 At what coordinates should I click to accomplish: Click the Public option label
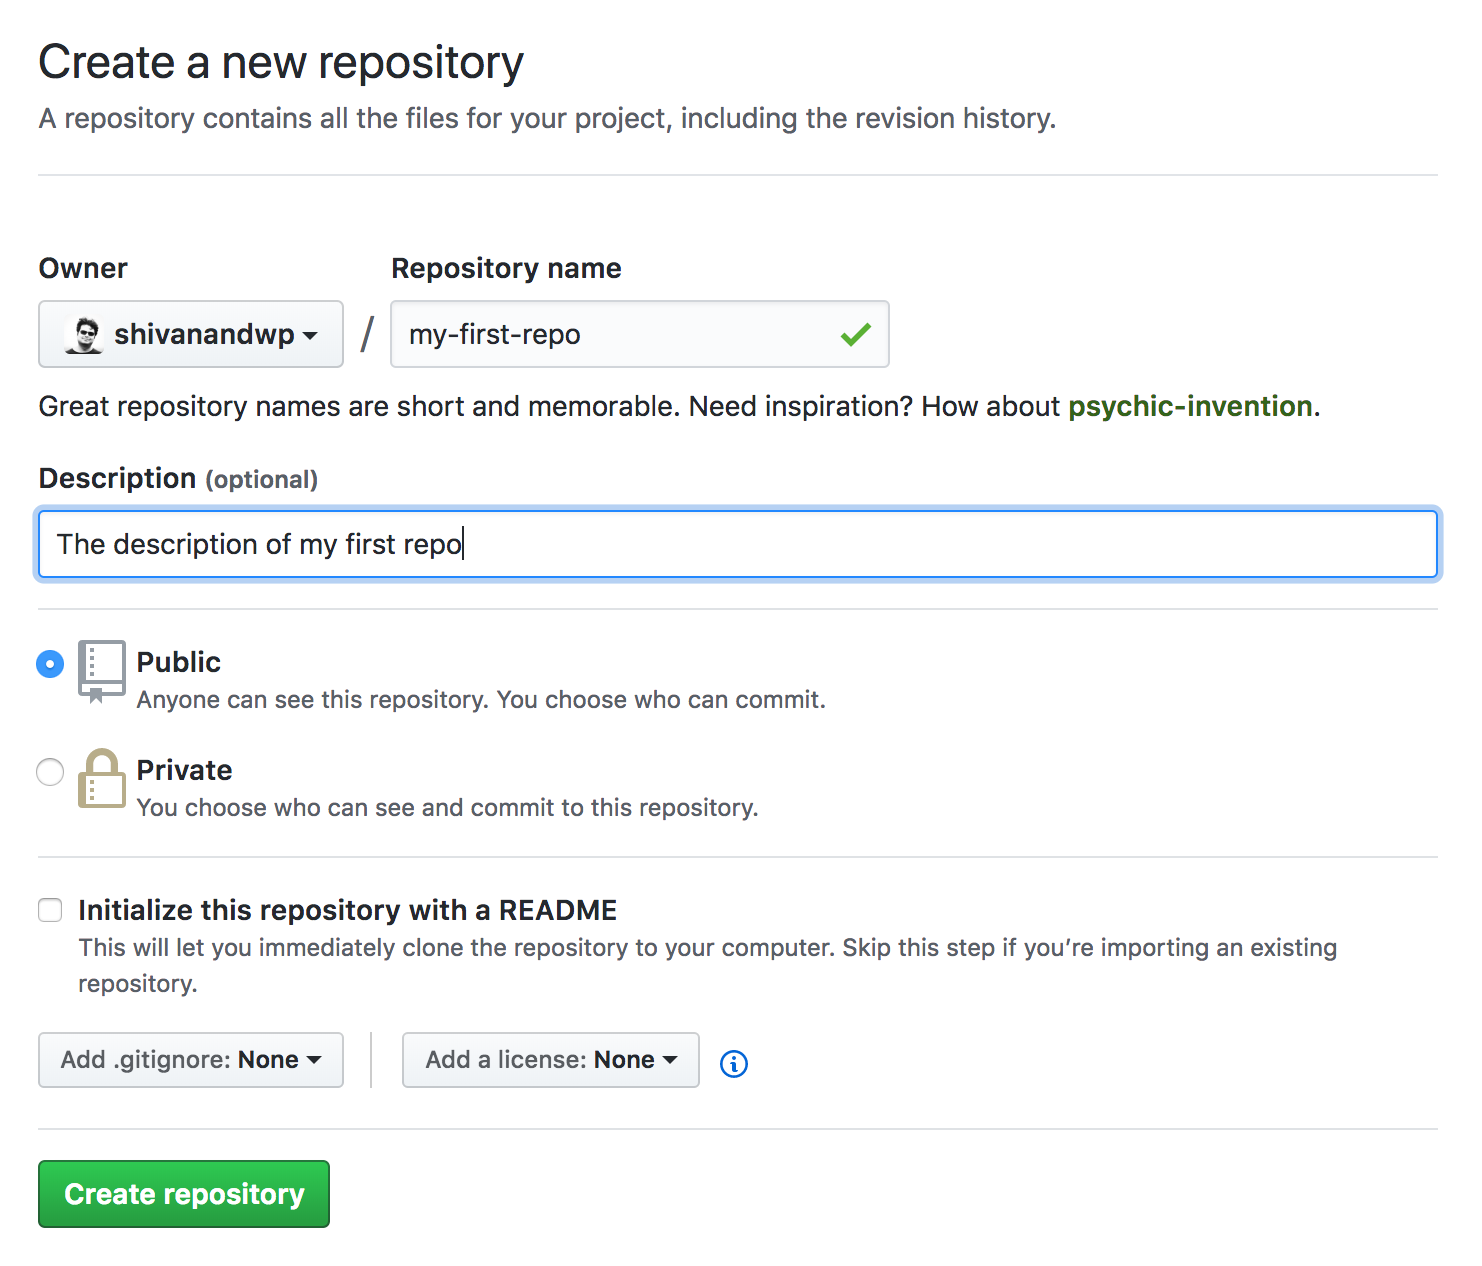pos(179,662)
